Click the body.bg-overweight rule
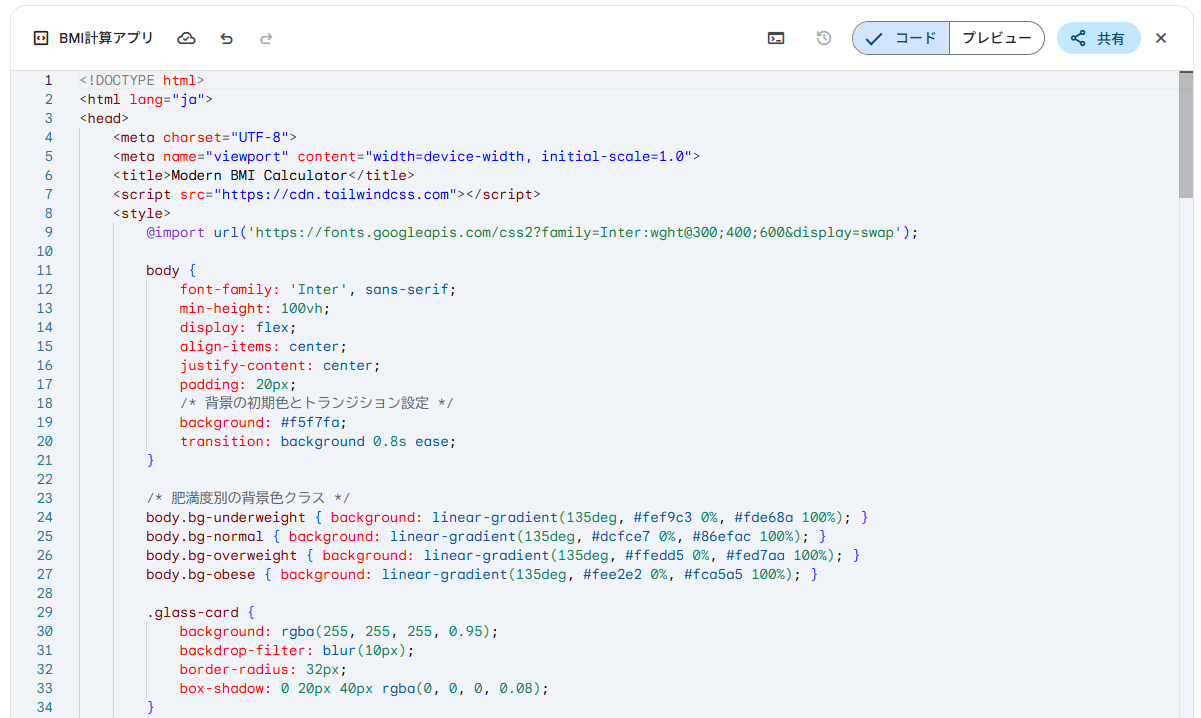 503,555
